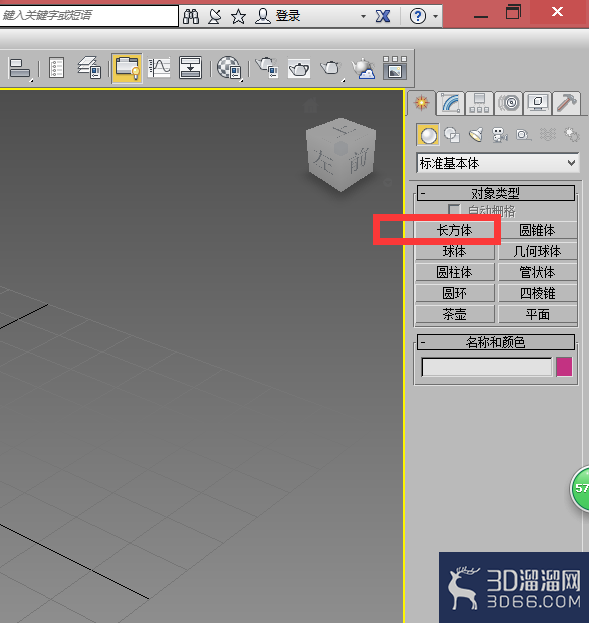This screenshot has height=623, width=589.
Task: Collapse the 对象类型 rollout
Action: [x=496, y=193]
